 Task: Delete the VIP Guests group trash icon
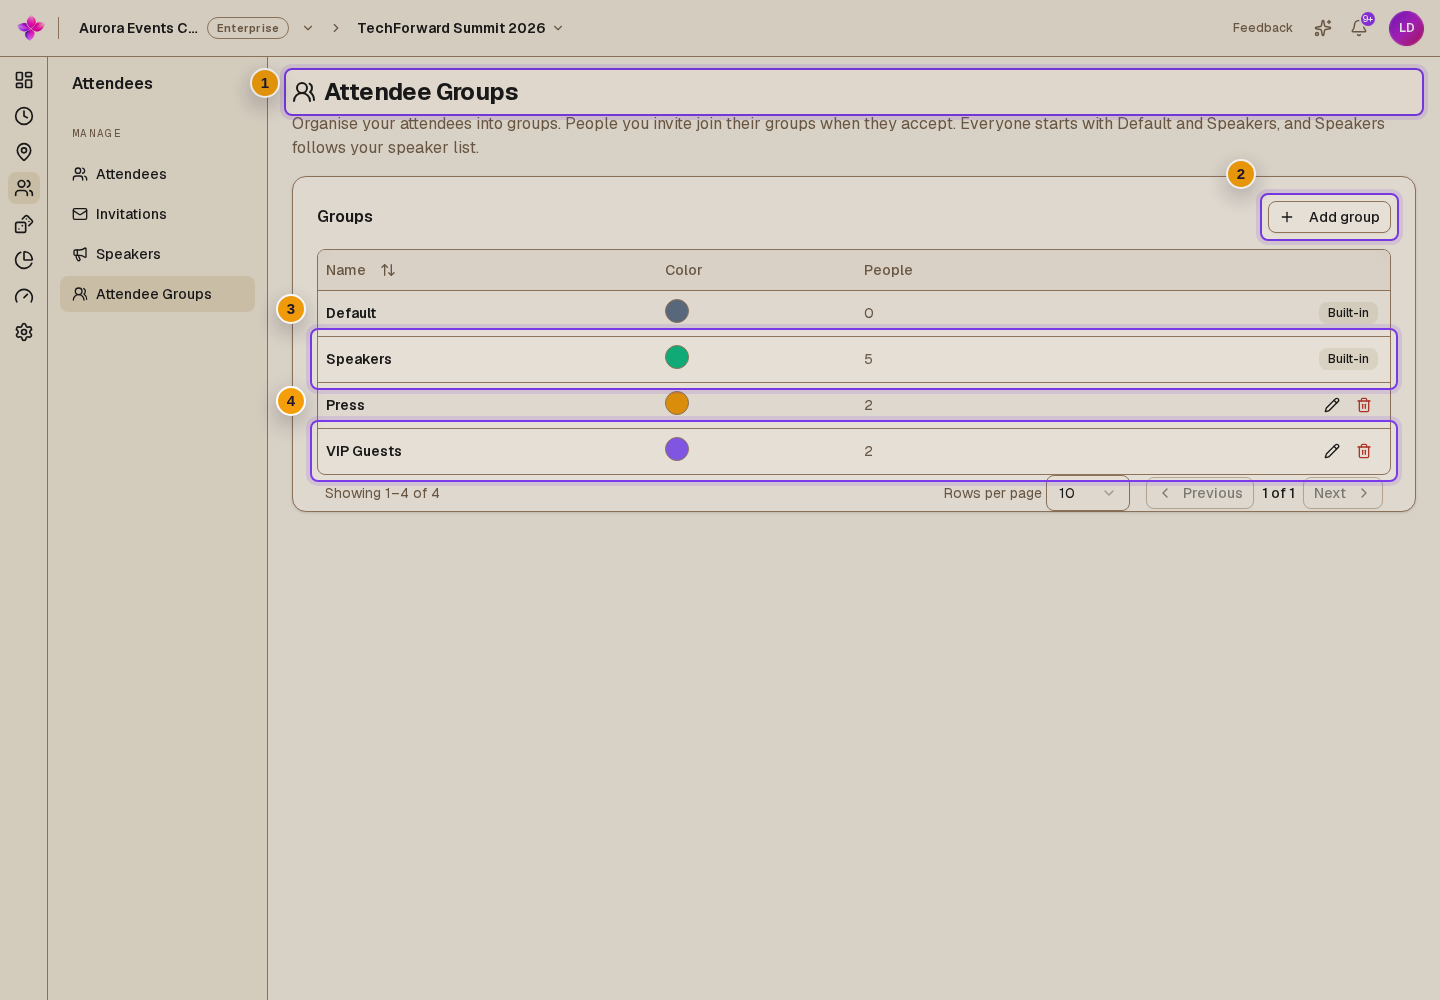(1364, 451)
